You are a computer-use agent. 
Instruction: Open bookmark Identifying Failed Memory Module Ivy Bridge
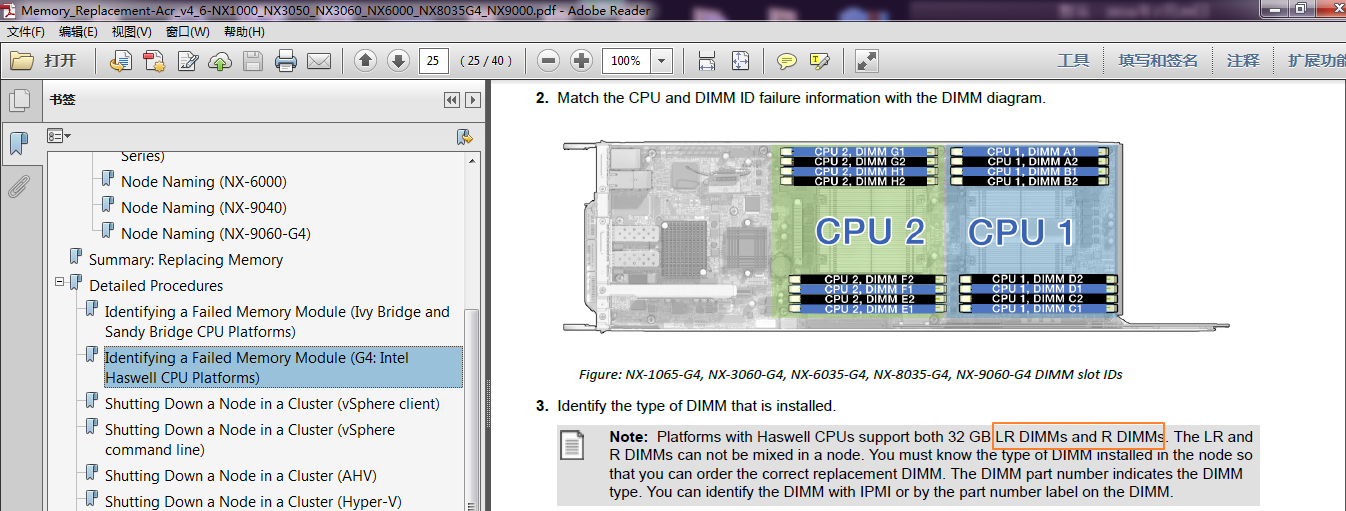[x=277, y=322]
